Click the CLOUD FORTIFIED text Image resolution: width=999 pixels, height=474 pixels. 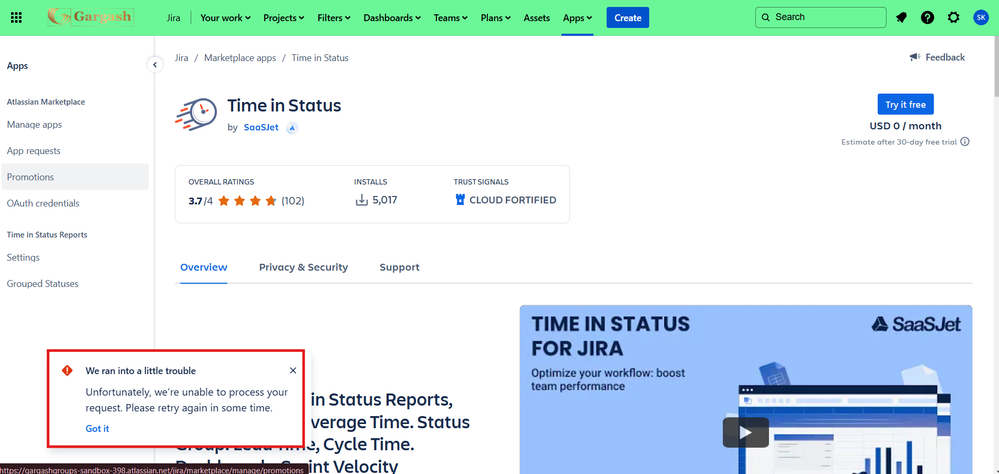point(513,200)
